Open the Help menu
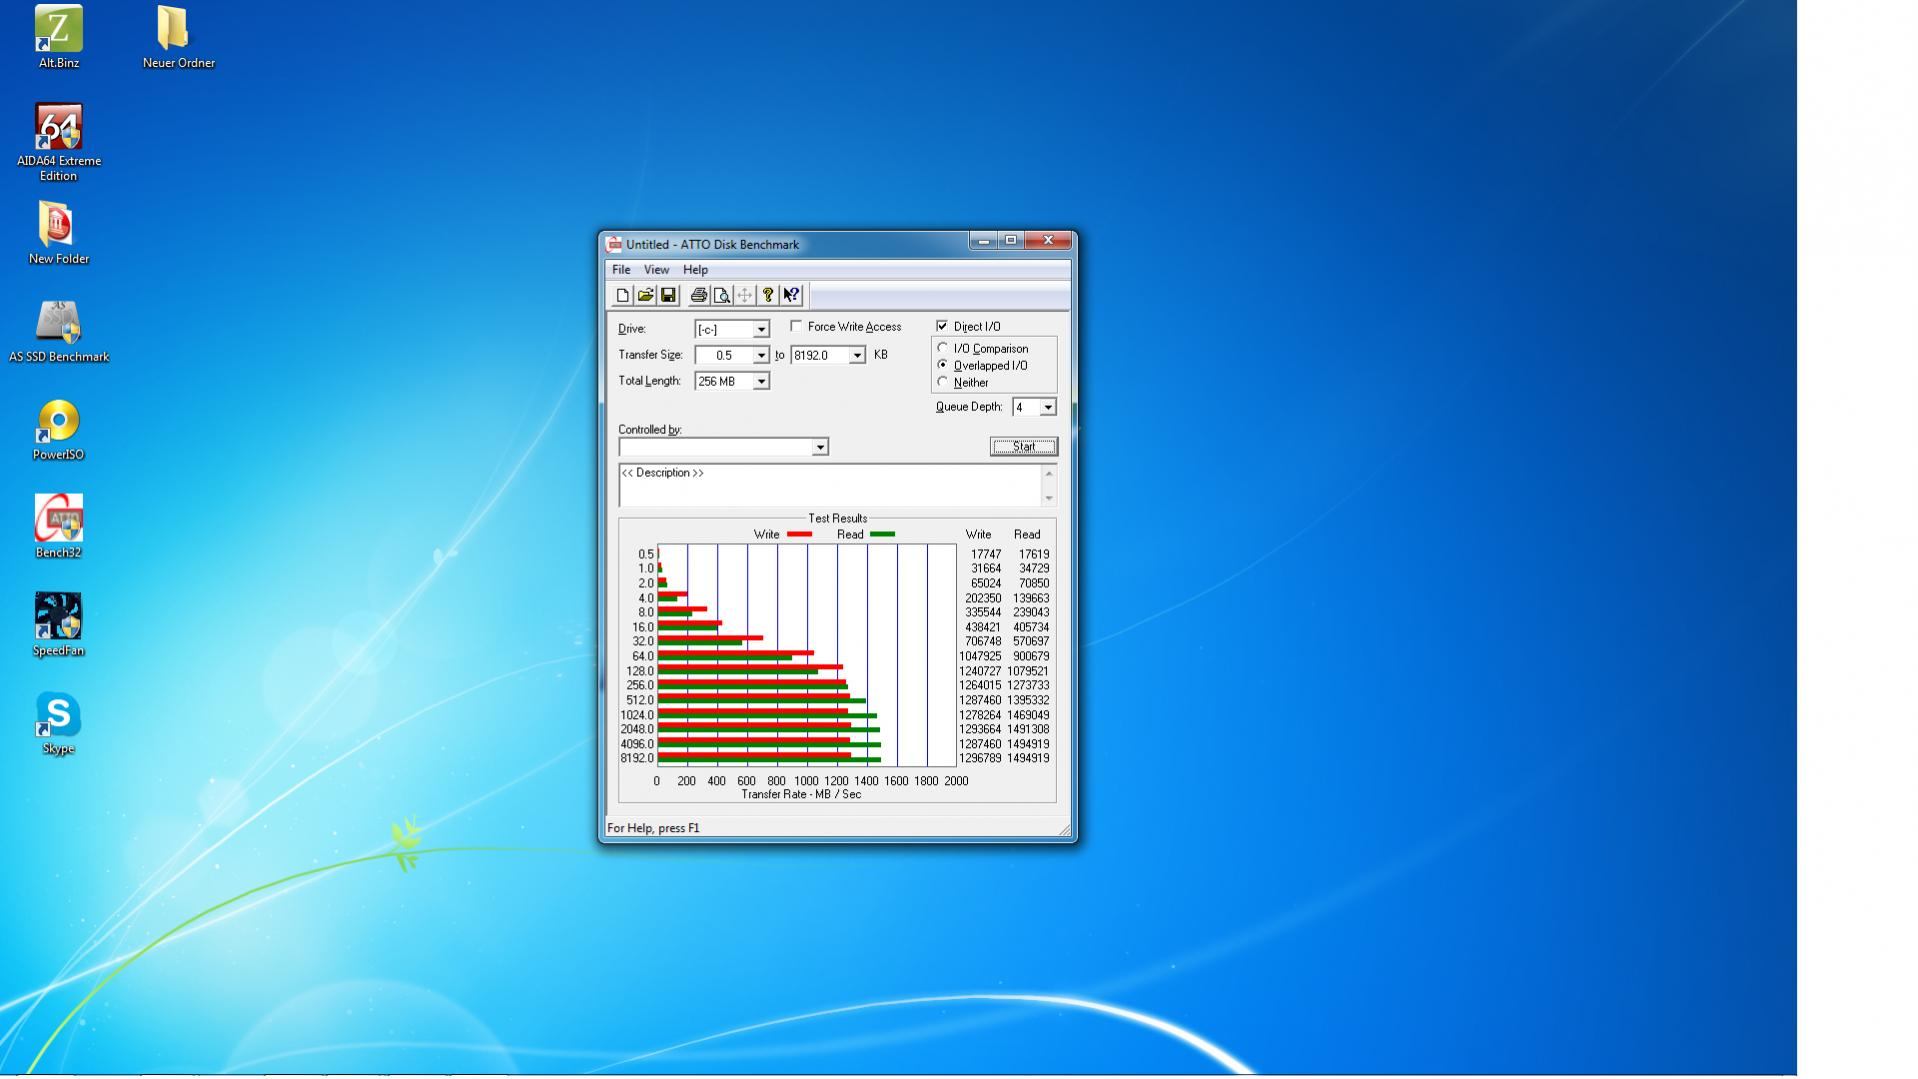Image resolution: width=1918 pixels, height=1079 pixels. tap(695, 269)
